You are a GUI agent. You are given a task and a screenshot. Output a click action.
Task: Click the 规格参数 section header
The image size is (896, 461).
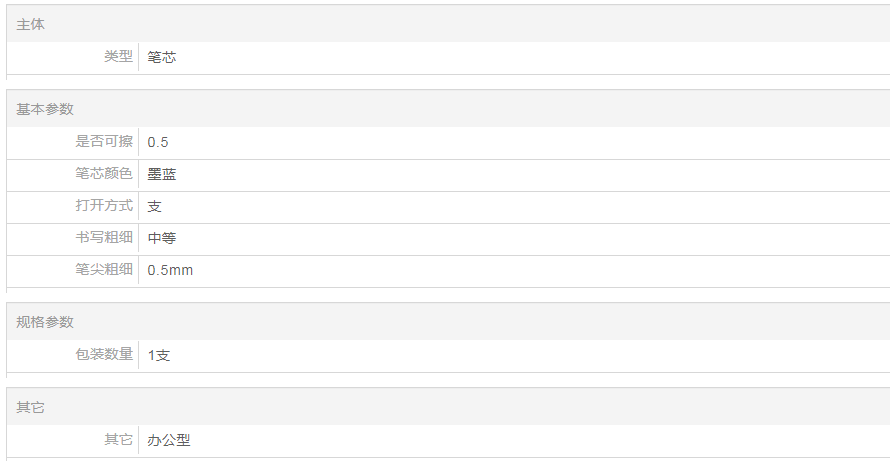[45, 322]
